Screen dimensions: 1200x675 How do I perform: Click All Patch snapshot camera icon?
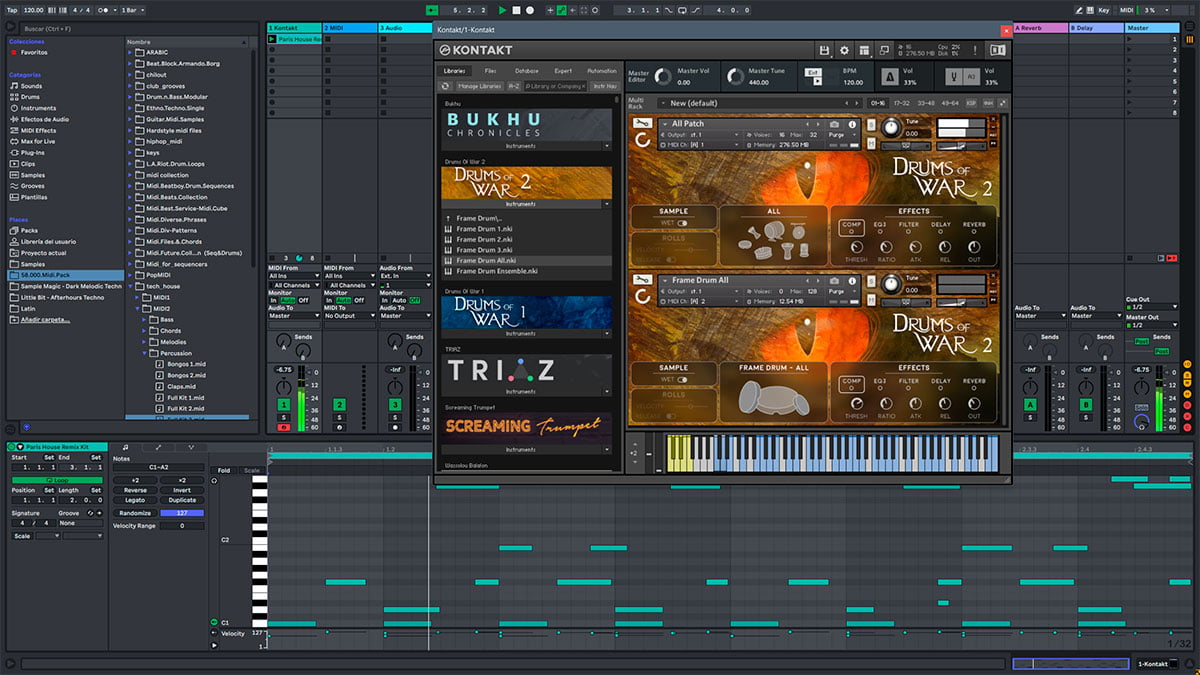tap(835, 124)
